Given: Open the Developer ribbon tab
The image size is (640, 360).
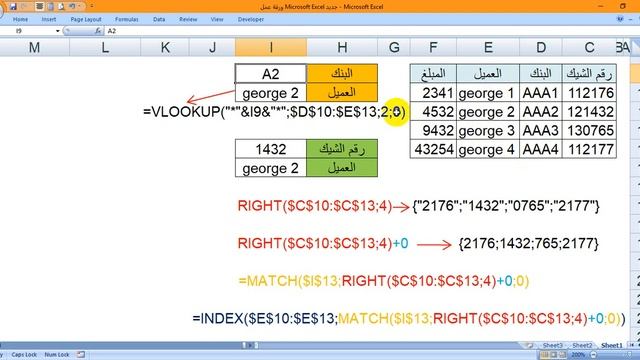Looking at the screenshot, I should pos(251,19).
